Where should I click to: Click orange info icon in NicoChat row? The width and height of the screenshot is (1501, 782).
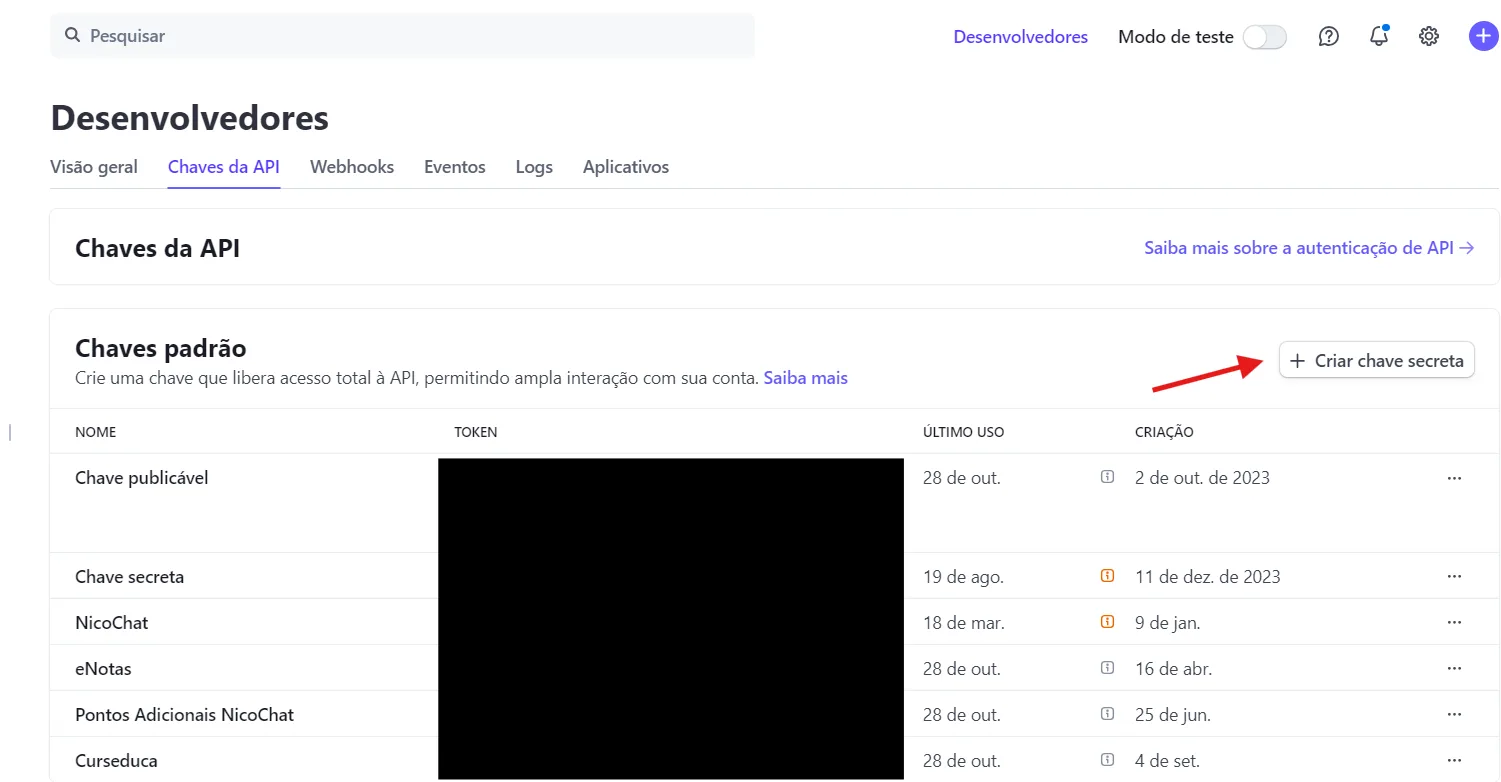[x=1107, y=622]
